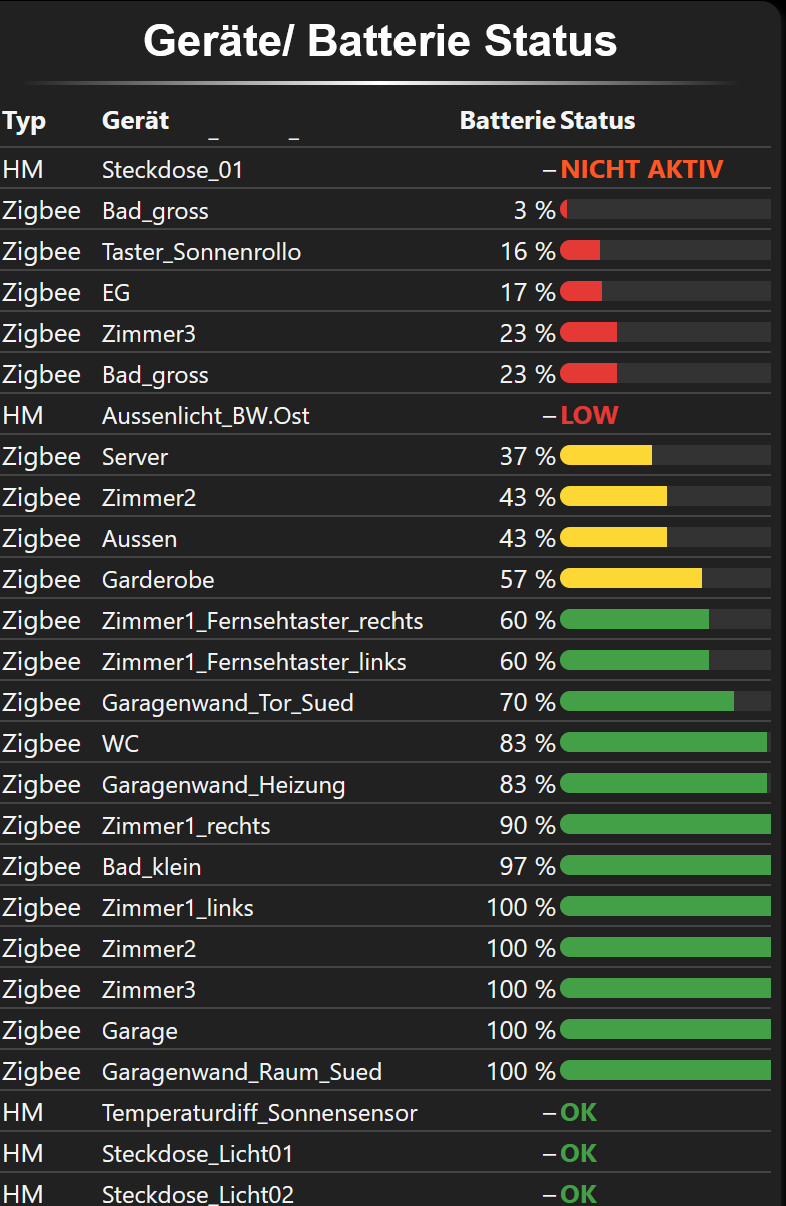Click the red LOW status for Aussenlicht_BW.Ost
Image resolution: width=786 pixels, height=1206 pixels.
click(589, 416)
